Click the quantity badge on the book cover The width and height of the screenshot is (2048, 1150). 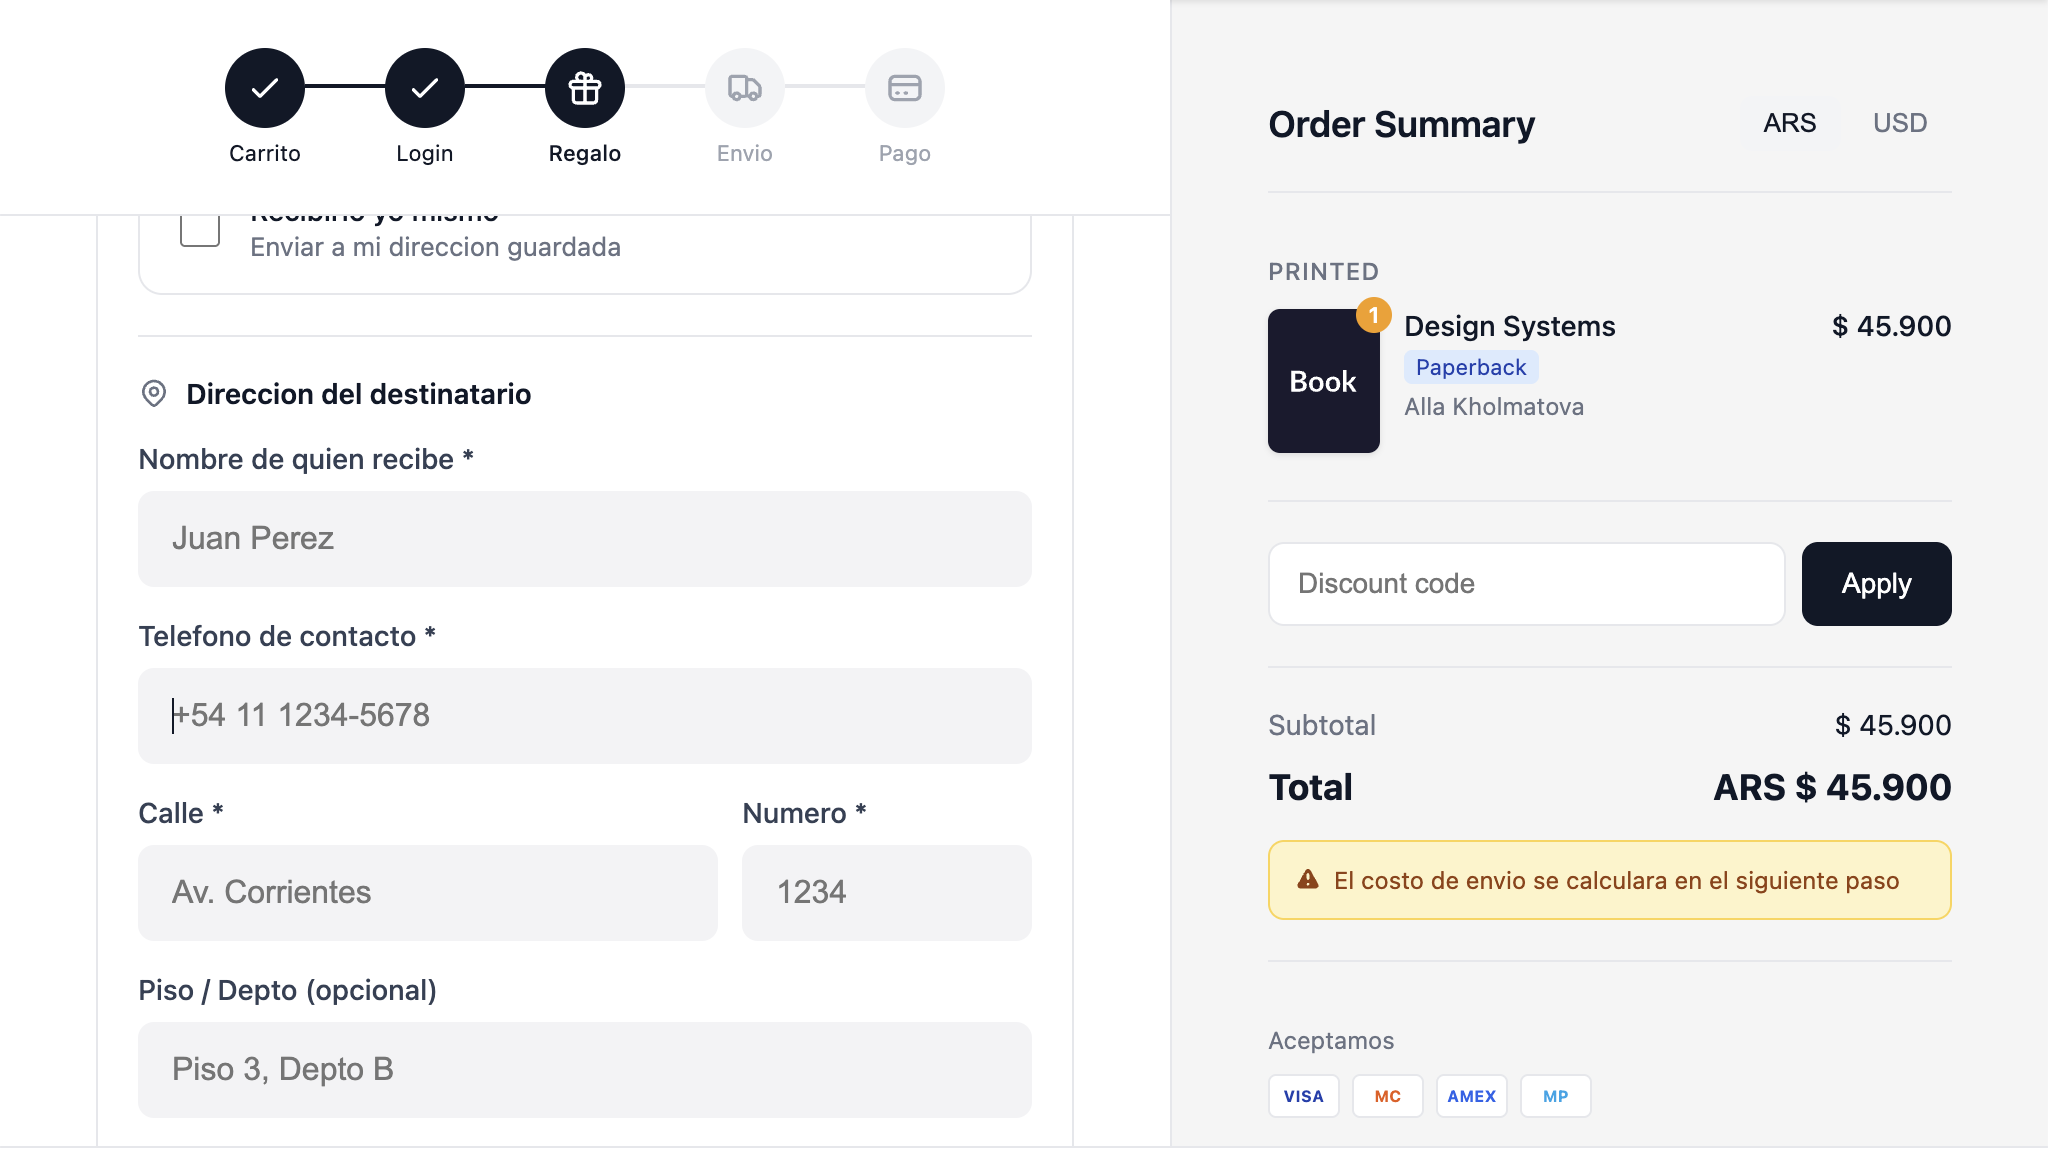[1375, 317]
